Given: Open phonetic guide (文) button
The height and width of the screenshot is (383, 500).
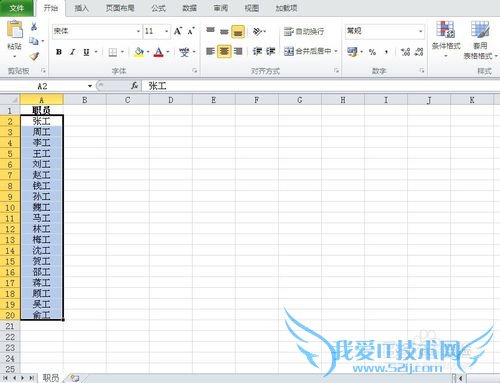Looking at the screenshot, I should (x=184, y=52).
